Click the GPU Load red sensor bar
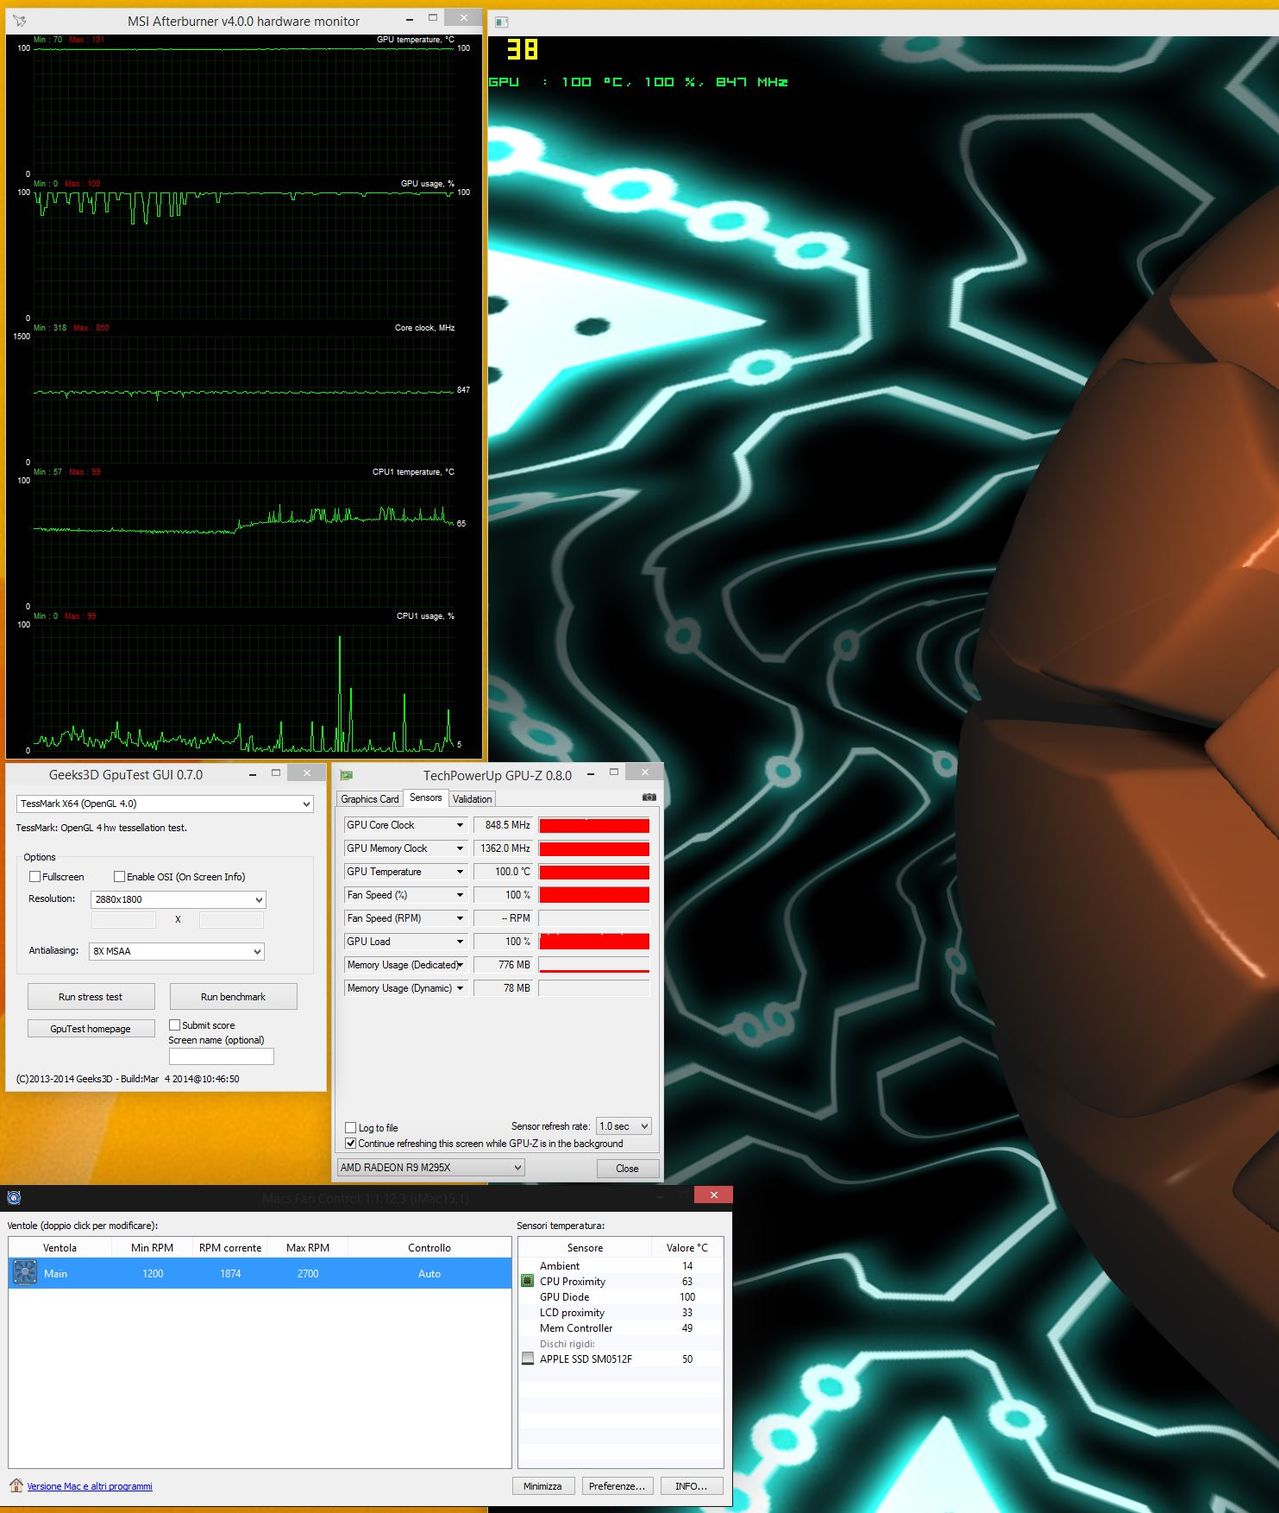This screenshot has height=1513, width=1279. click(594, 941)
